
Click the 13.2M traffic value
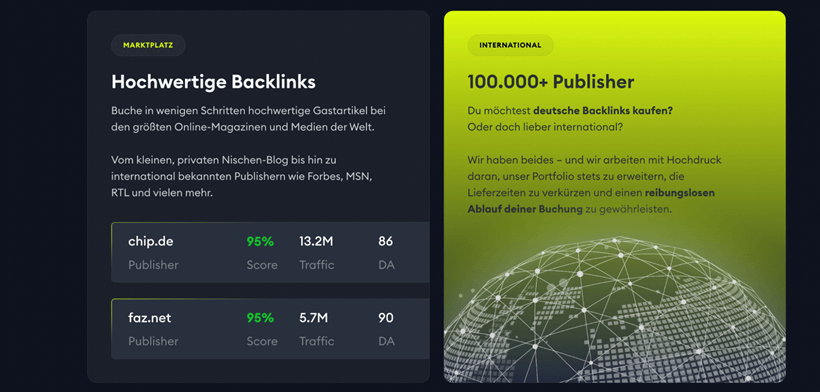pos(316,241)
